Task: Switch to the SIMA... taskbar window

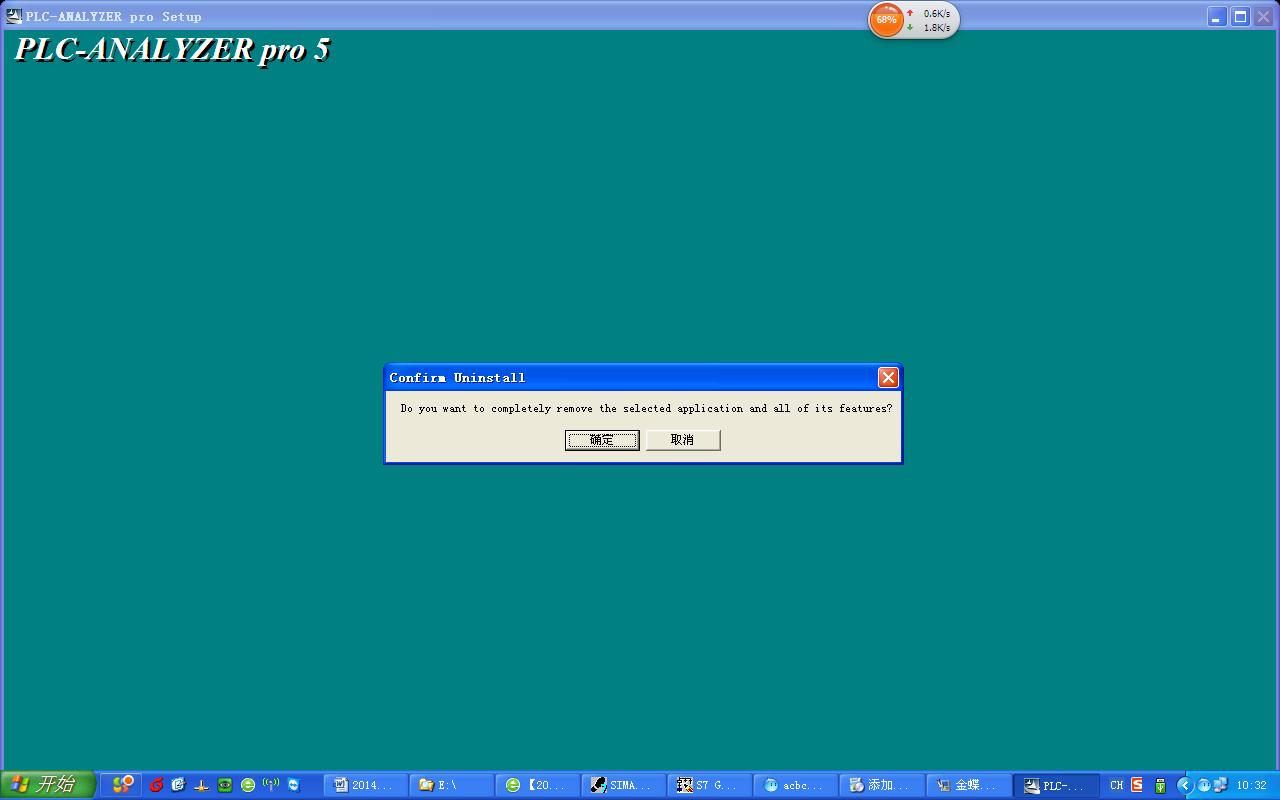Action: [x=623, y=785]
